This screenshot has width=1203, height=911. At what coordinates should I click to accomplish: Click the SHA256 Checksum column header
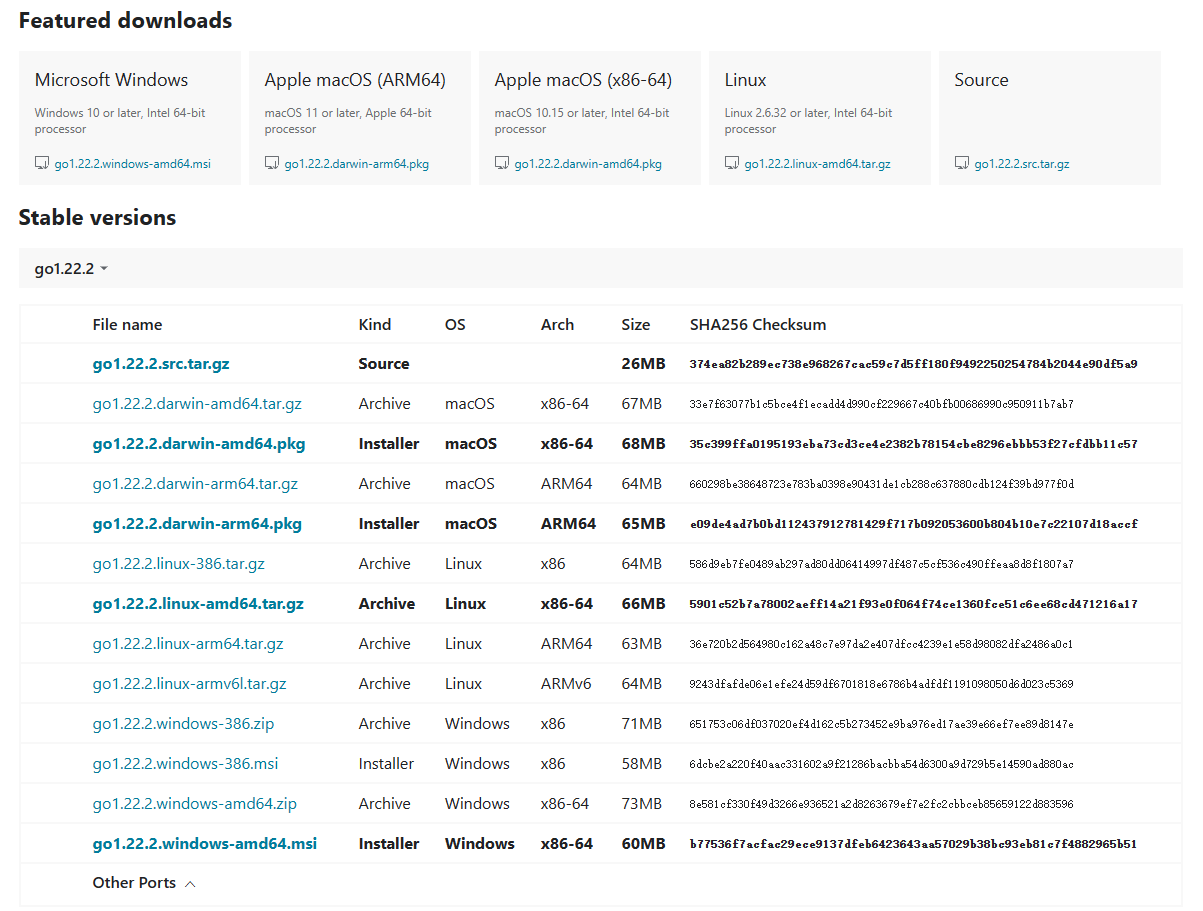(758, 325)
